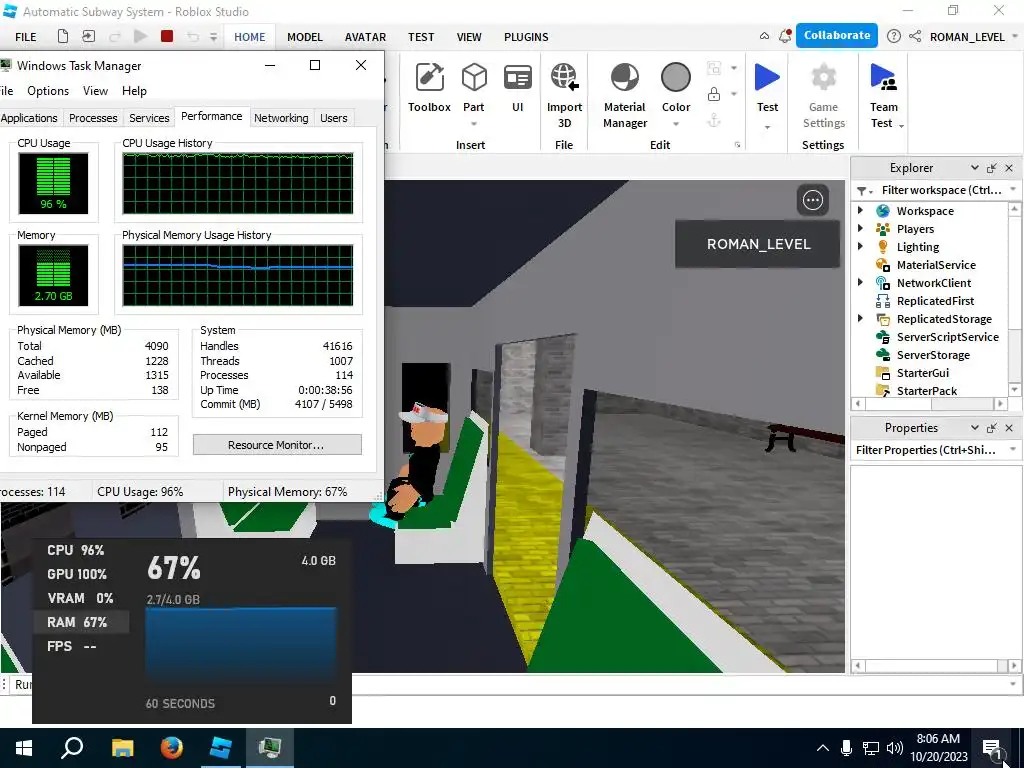The width and height of the screenshot is (1024, 768).
Task: Close the Properties panel
Action: point(1009,428)
